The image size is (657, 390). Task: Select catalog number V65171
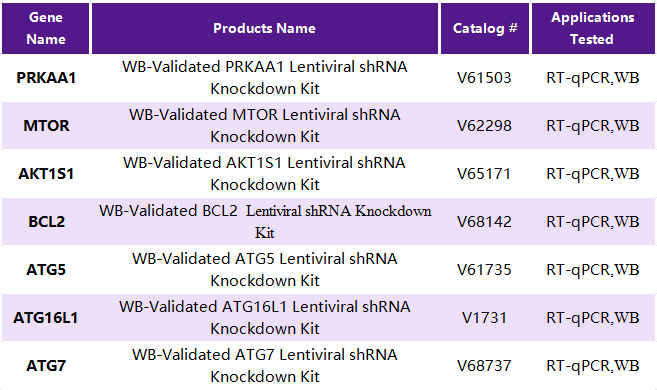coord(484,174)
